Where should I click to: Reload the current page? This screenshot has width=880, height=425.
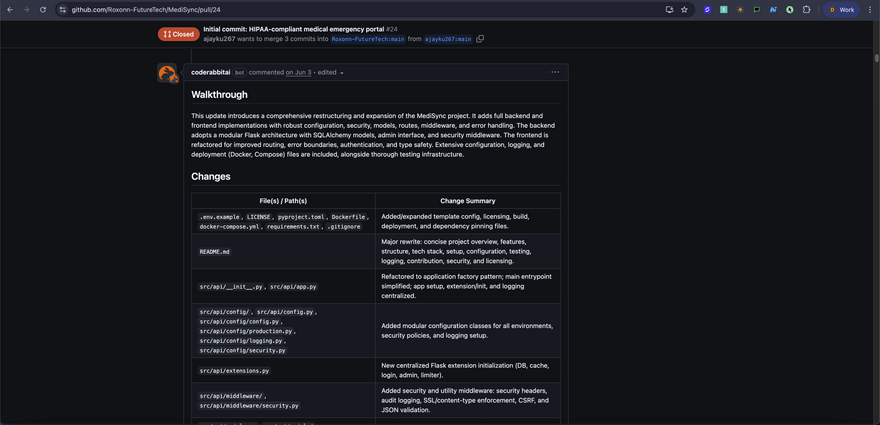click(42, 9)
